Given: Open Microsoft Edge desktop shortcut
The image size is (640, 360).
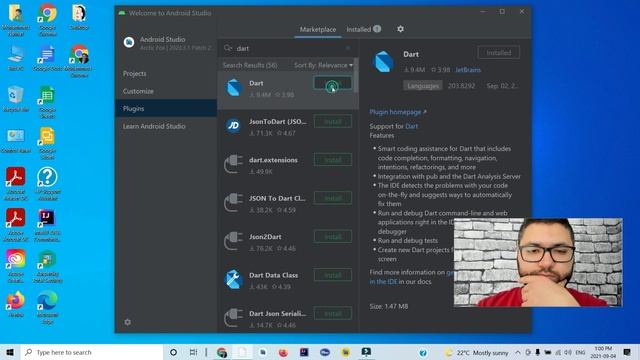Looking at the screenshot, I should tap(47, 307).
